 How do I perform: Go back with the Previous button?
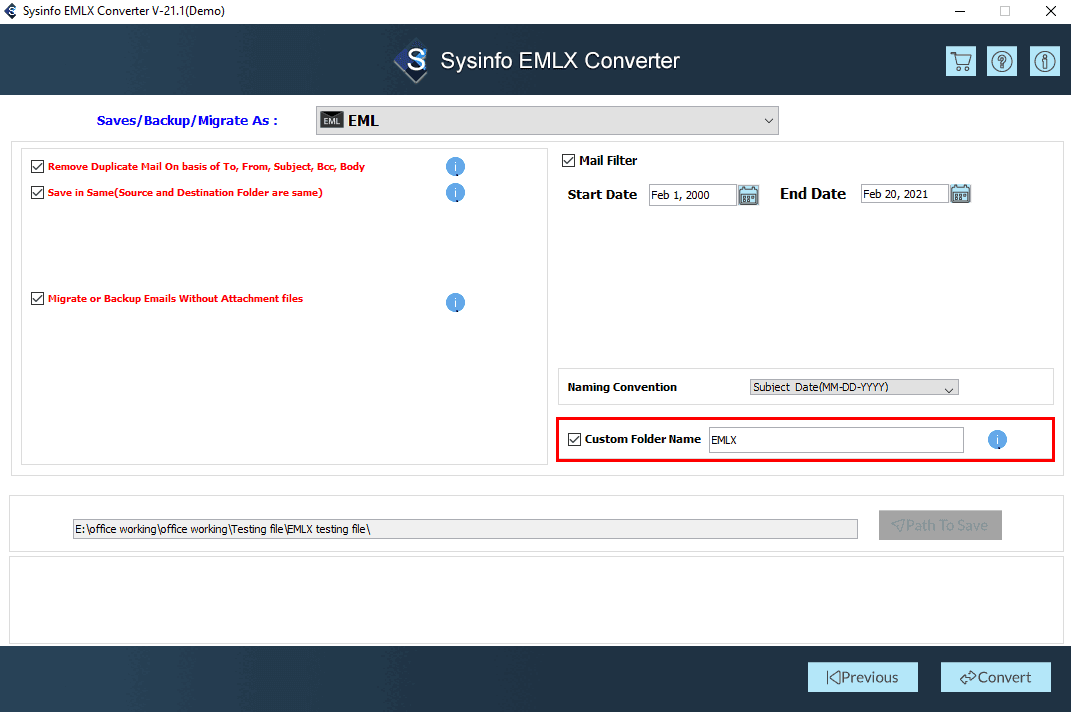863,677
